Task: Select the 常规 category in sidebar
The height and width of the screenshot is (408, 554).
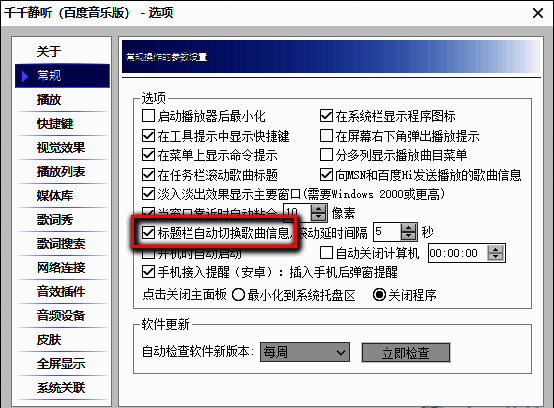Action: point(62,76)
